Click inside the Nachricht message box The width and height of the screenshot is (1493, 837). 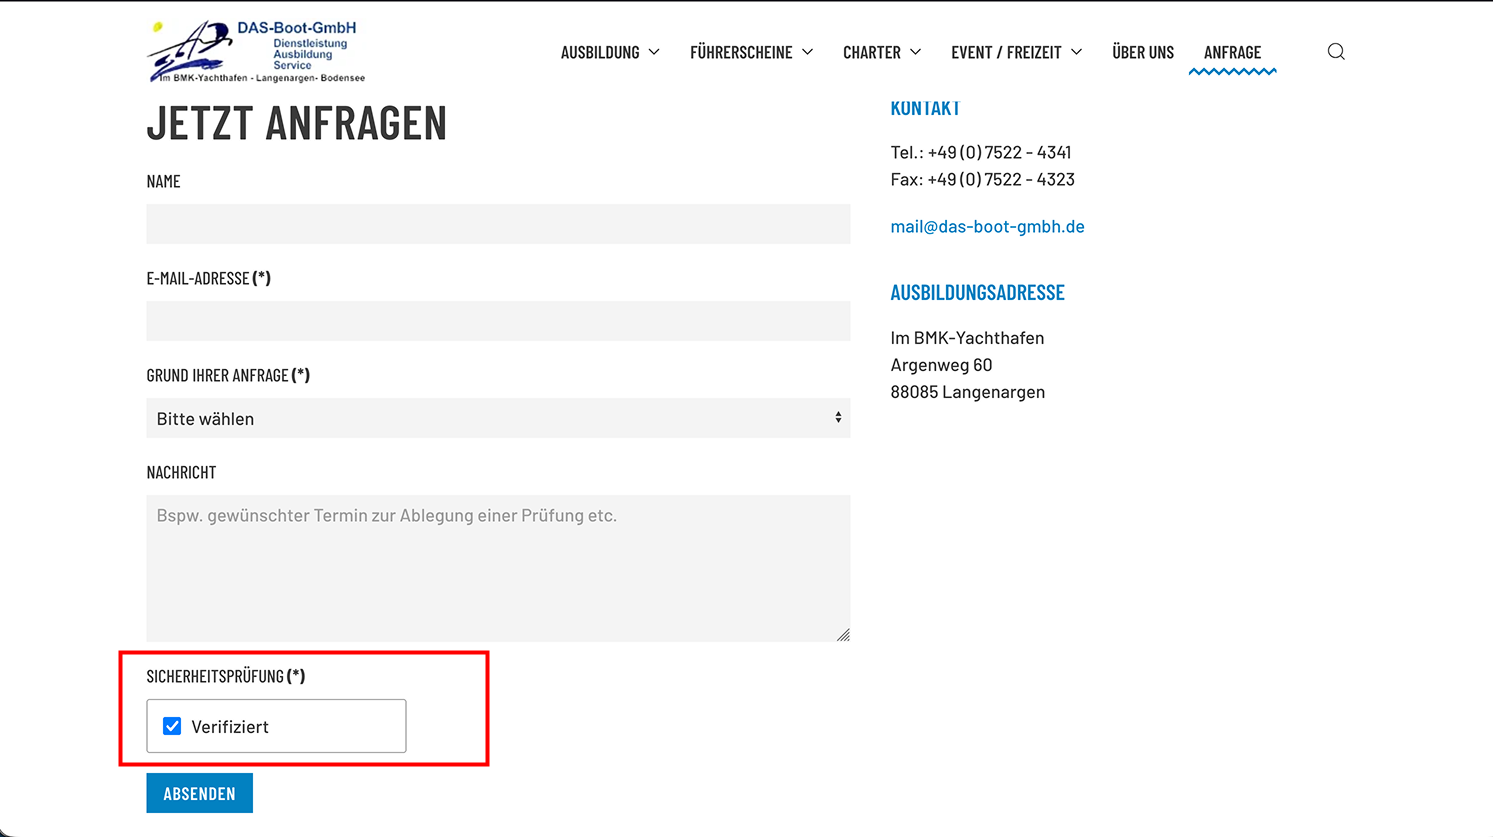[498, 568]
